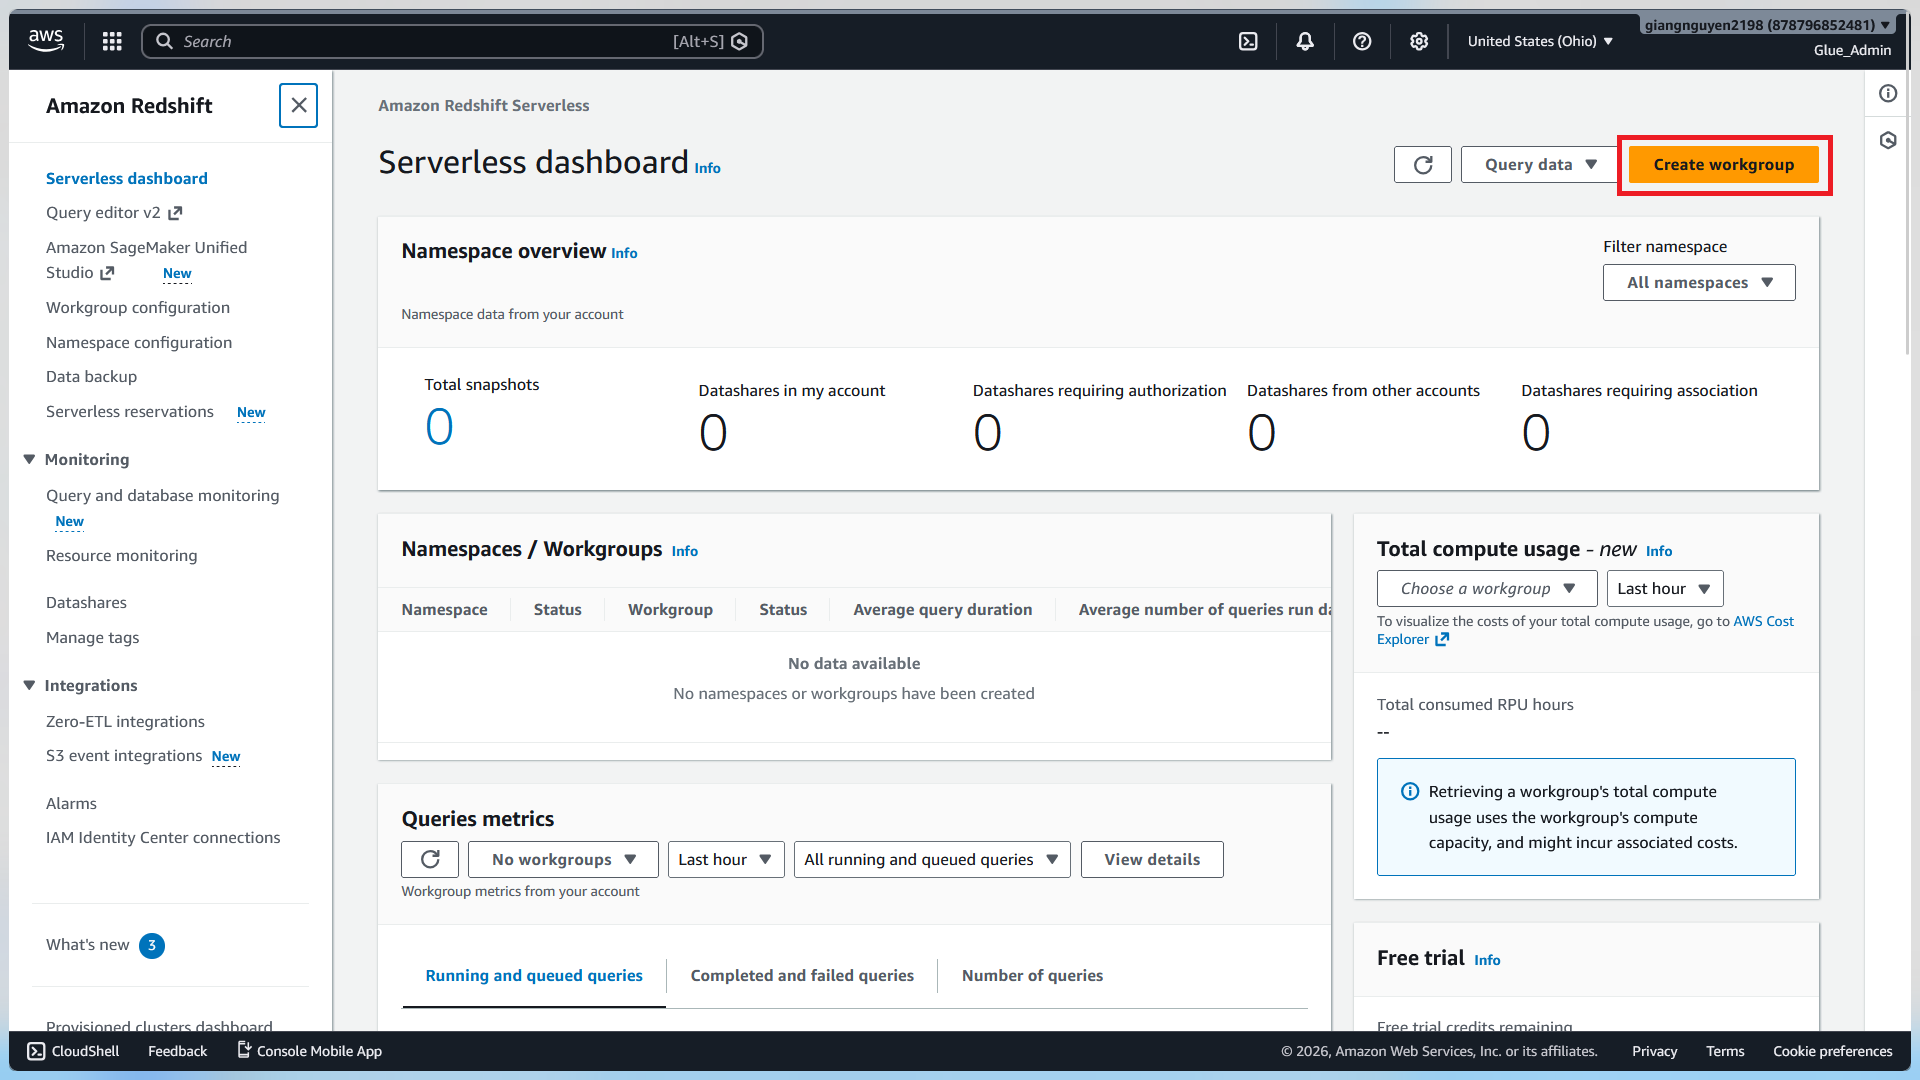Viewport: 1920px width, 1080px height.
Task: Open Data backup in sidebar
Action: click(91, 376)
